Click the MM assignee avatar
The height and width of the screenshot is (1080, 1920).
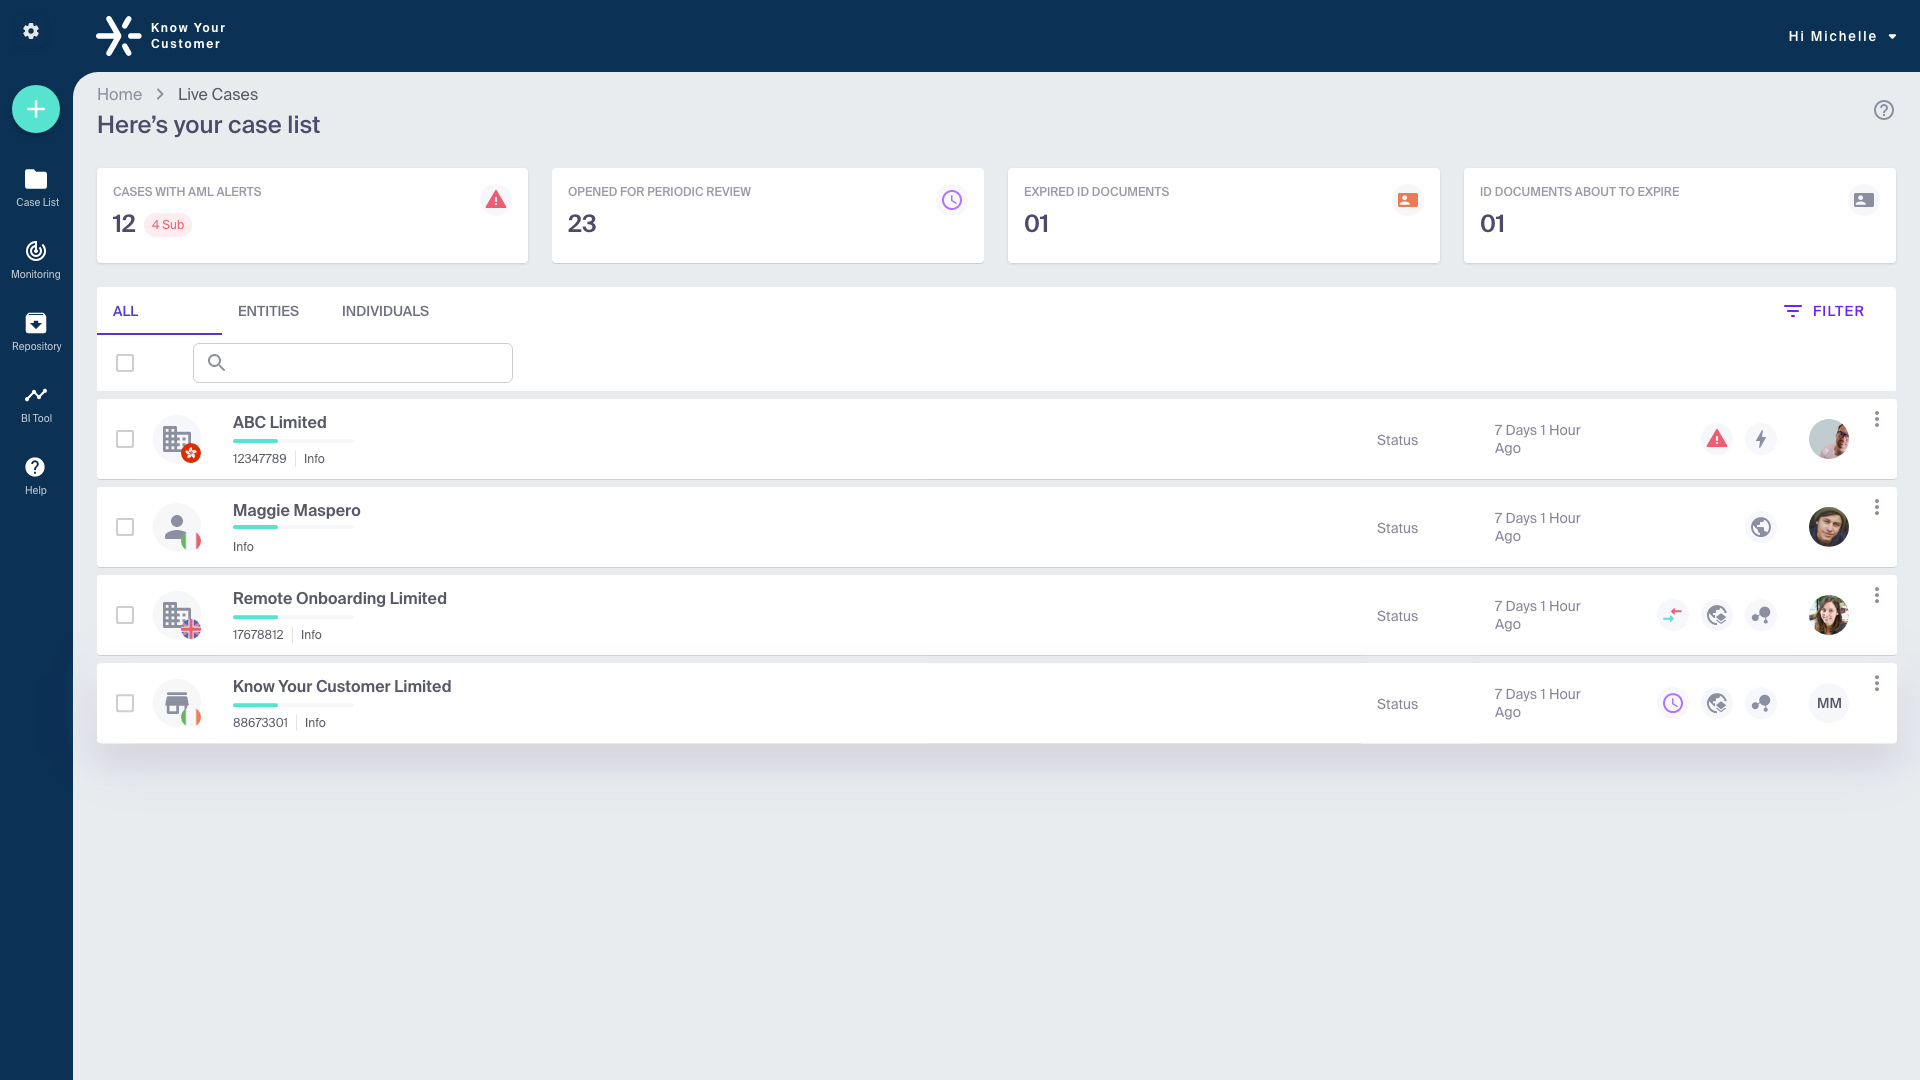pyautogui.click(x=1829, y=703)
